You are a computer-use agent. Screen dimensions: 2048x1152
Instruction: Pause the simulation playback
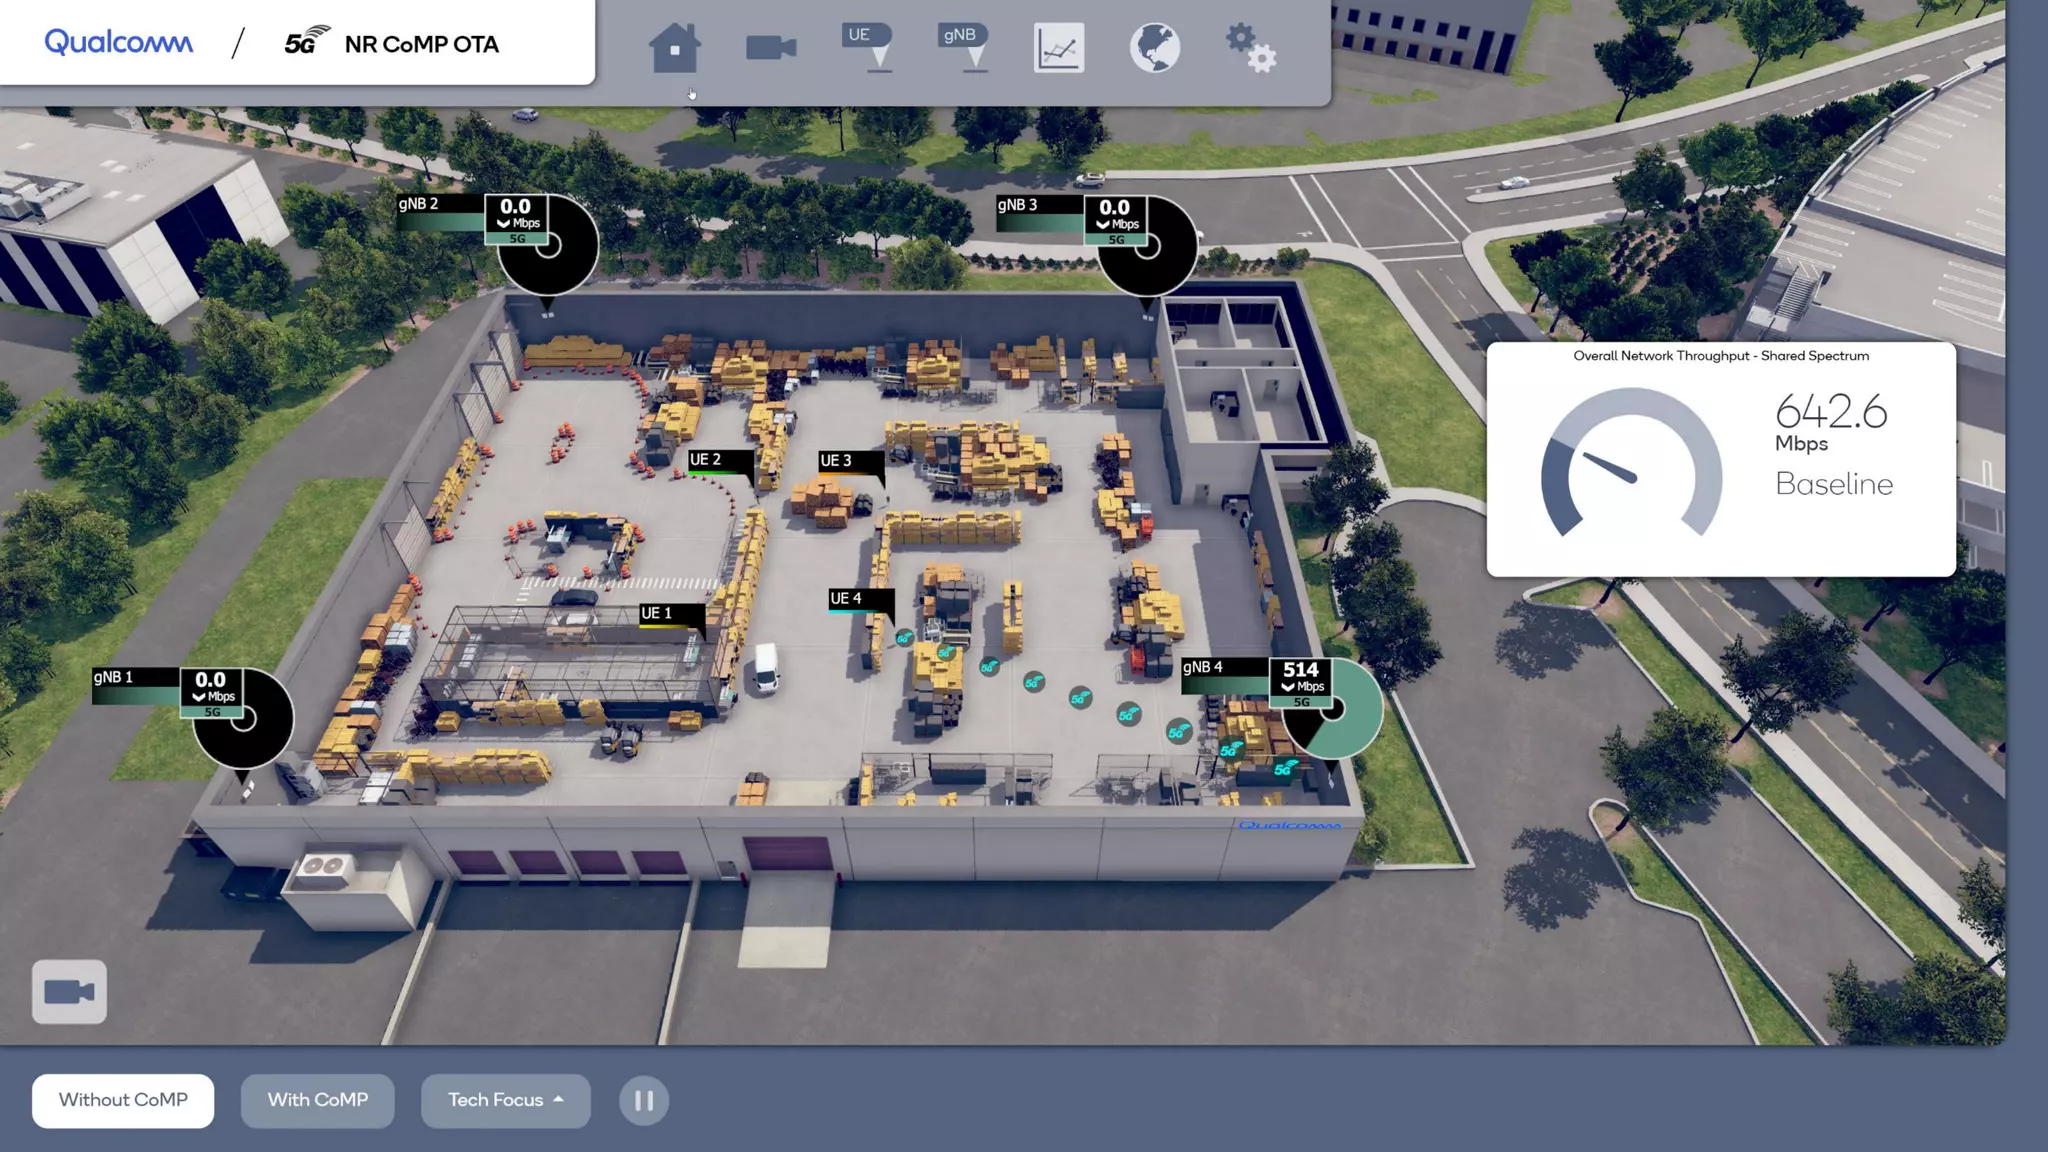click(x=643, y=1100)
